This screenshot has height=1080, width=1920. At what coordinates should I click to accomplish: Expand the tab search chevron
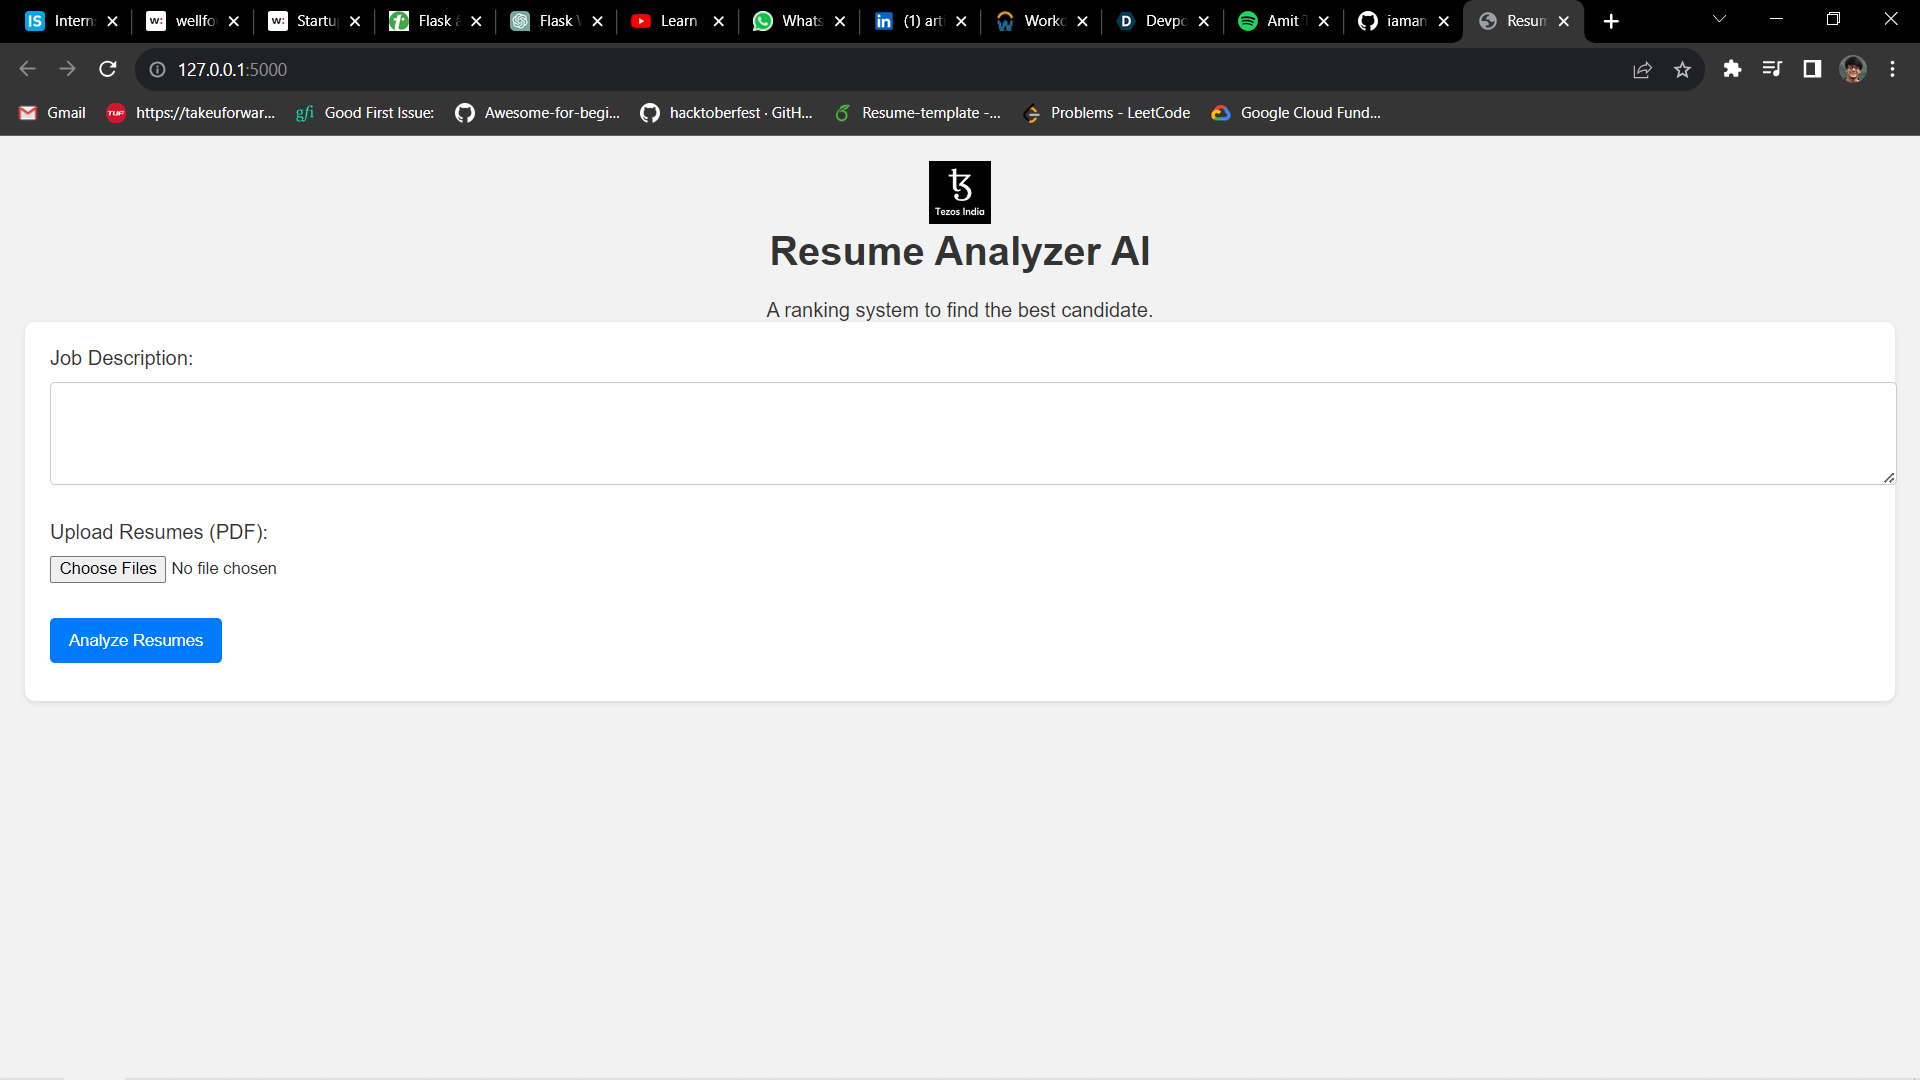[x=1719, y=20]
